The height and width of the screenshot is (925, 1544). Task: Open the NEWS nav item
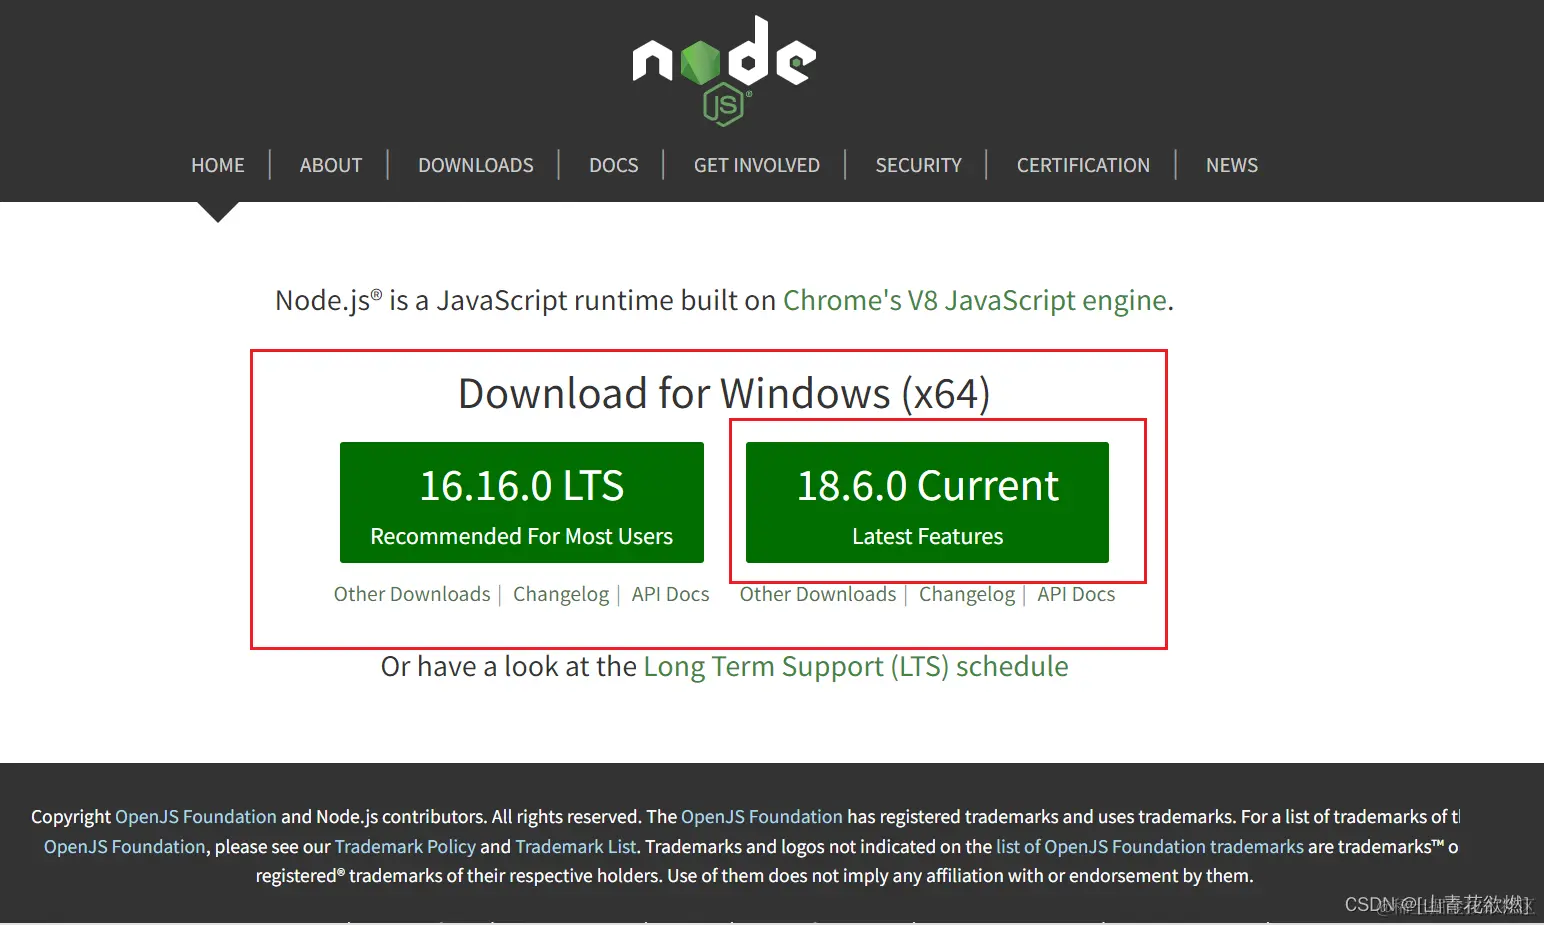click(1232, 165)
